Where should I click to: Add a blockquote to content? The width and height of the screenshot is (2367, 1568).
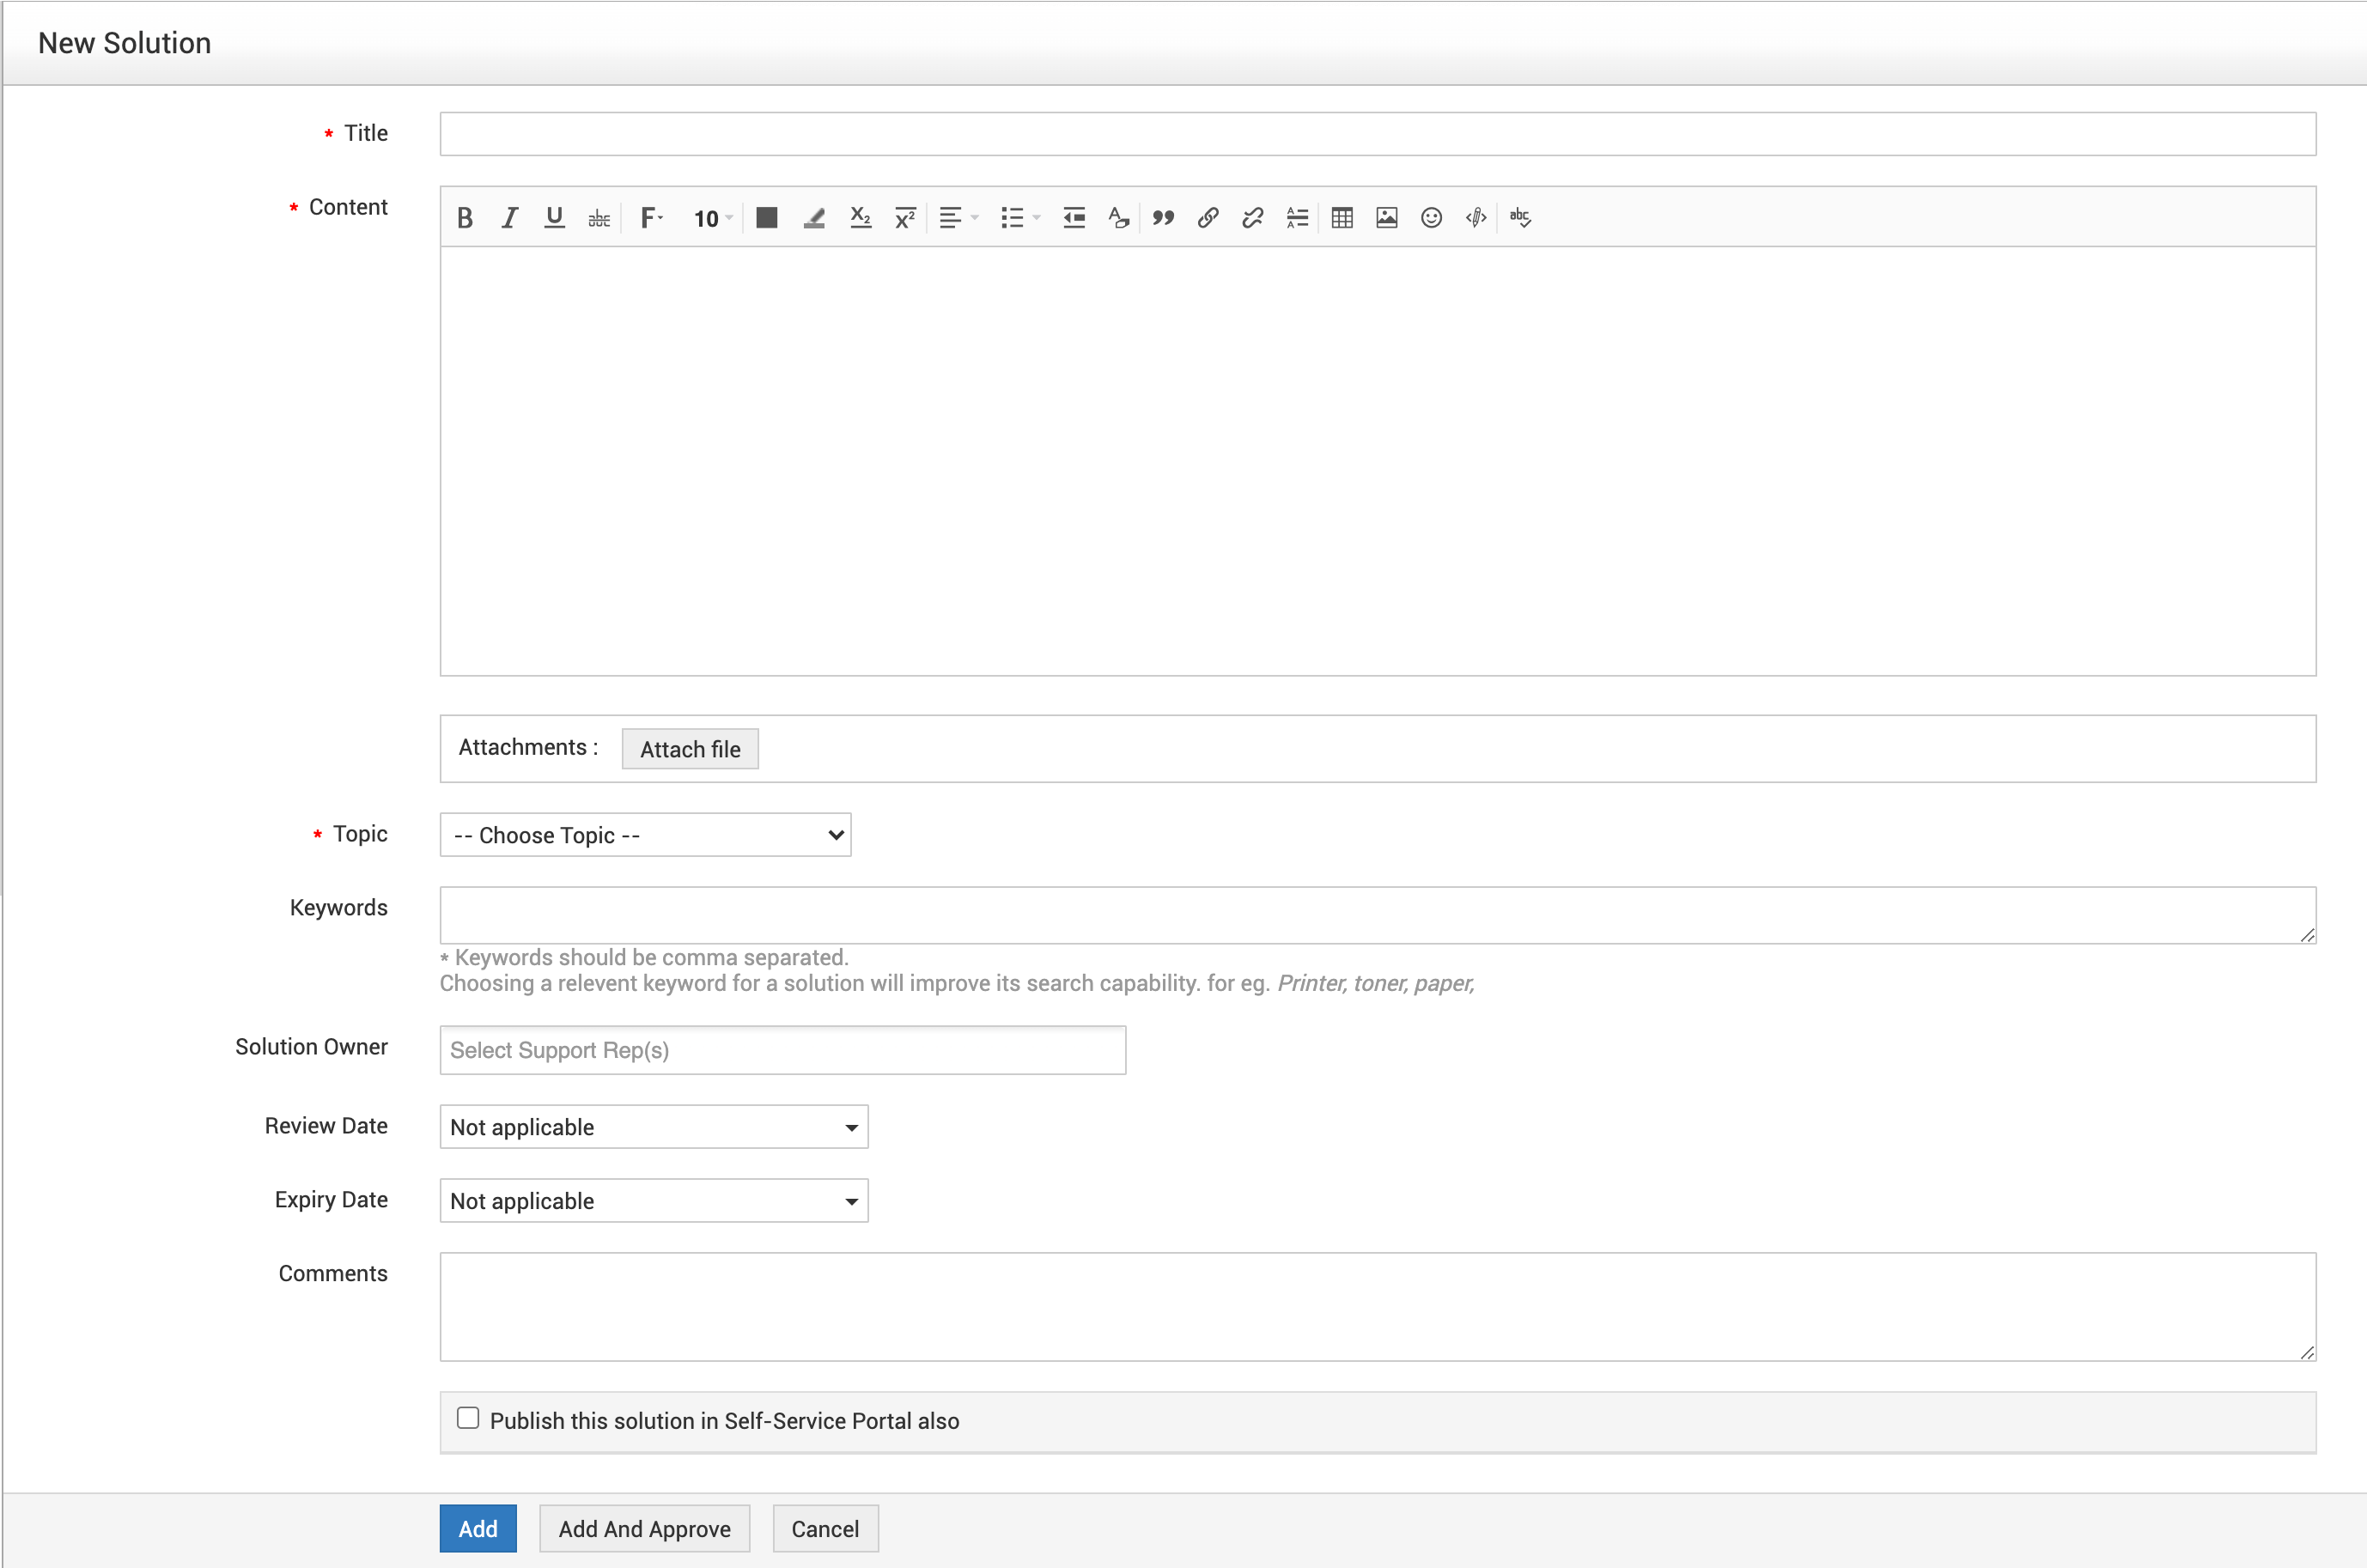(x=1162, y=218)
